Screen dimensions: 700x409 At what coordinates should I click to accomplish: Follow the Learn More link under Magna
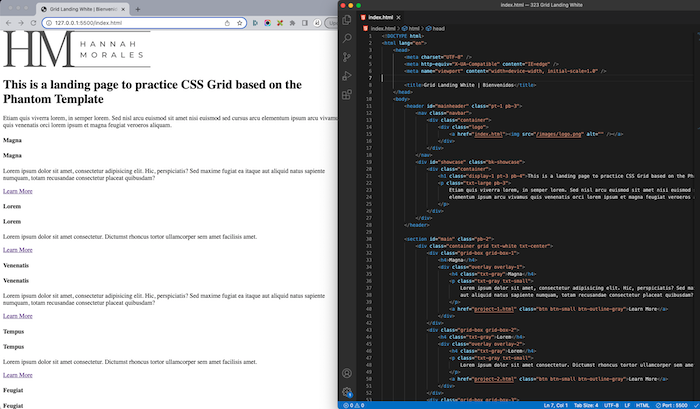click(17, 191)
